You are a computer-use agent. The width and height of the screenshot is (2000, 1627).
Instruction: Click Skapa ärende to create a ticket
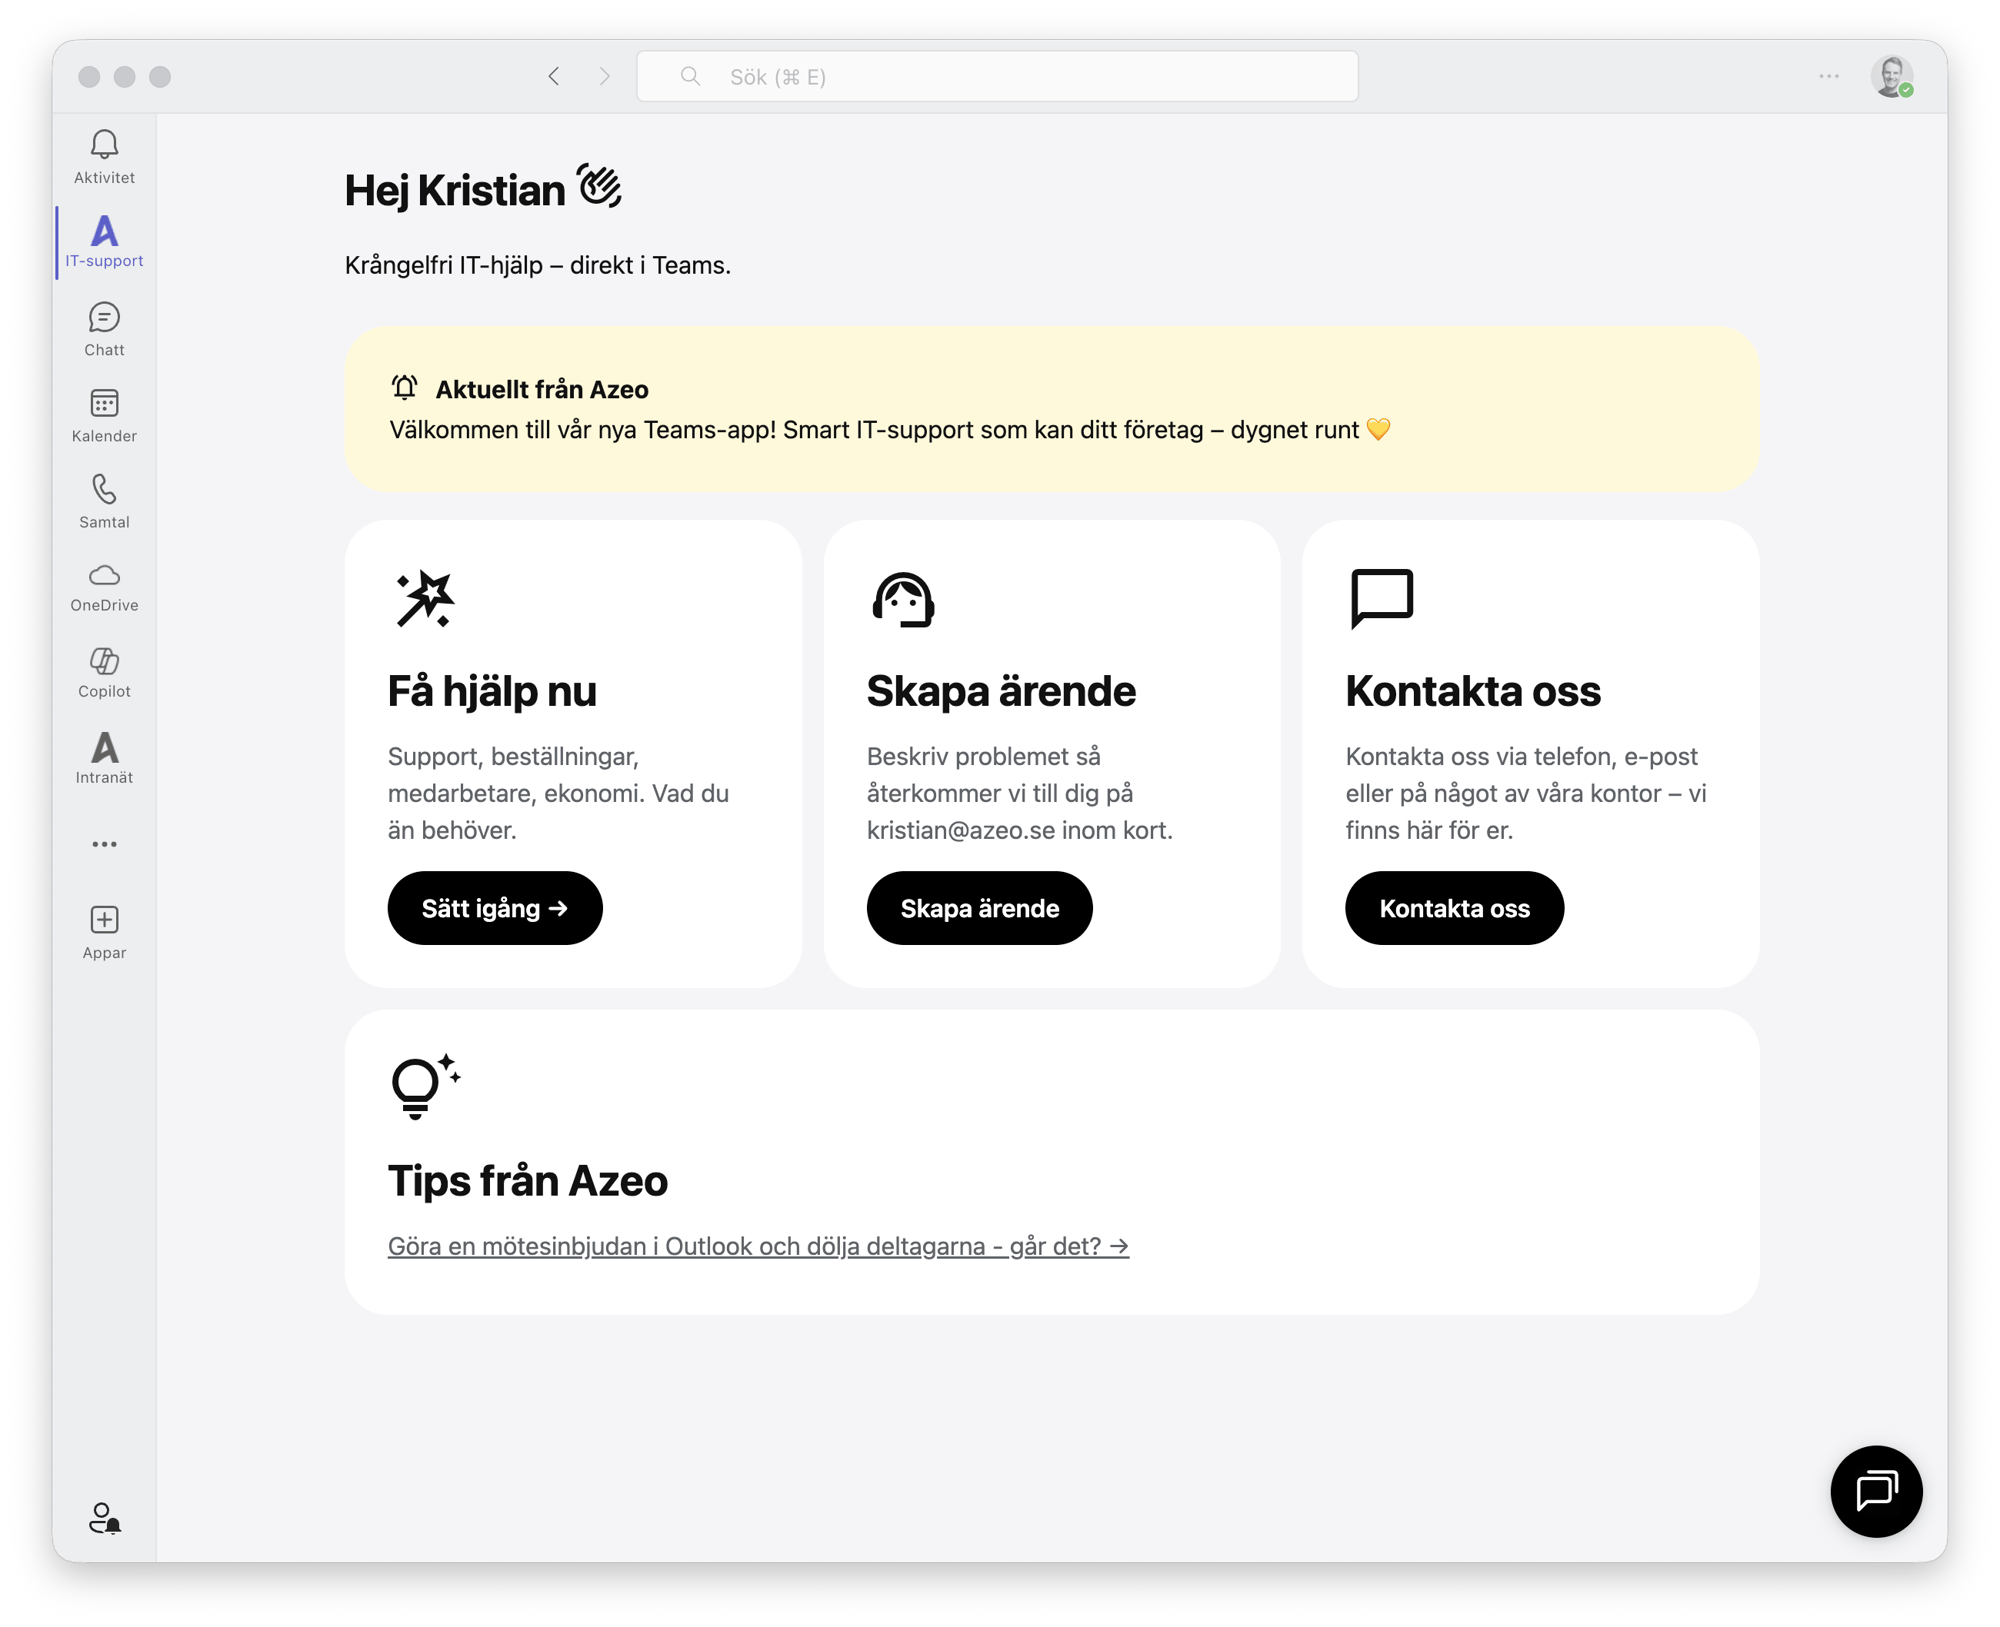pos(978,908)
